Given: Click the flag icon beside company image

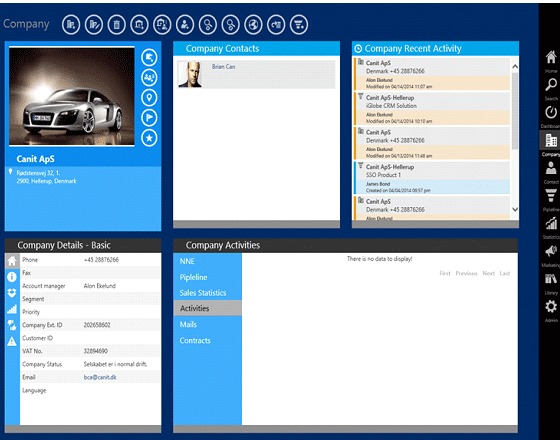Looking at the screenshot, I should click(149, 118).
